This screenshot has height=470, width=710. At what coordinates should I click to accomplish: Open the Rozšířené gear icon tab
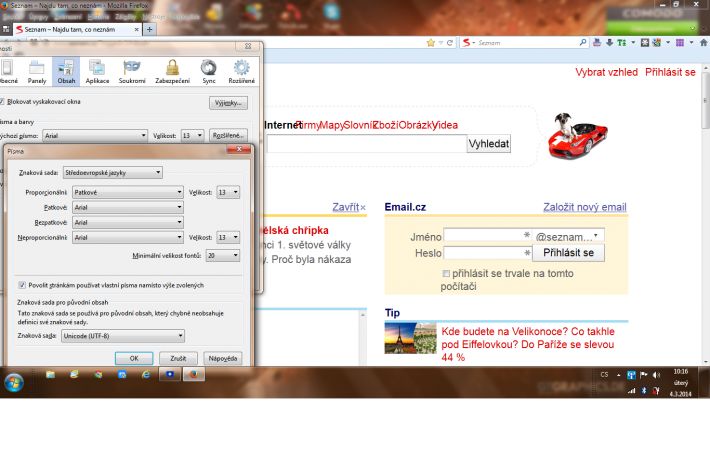click(x=241, y=72)
